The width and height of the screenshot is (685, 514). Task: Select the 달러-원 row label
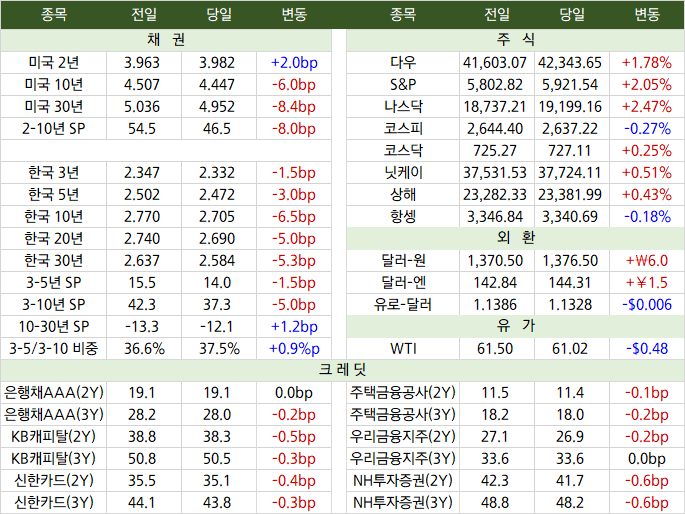[x=403, y=261]
